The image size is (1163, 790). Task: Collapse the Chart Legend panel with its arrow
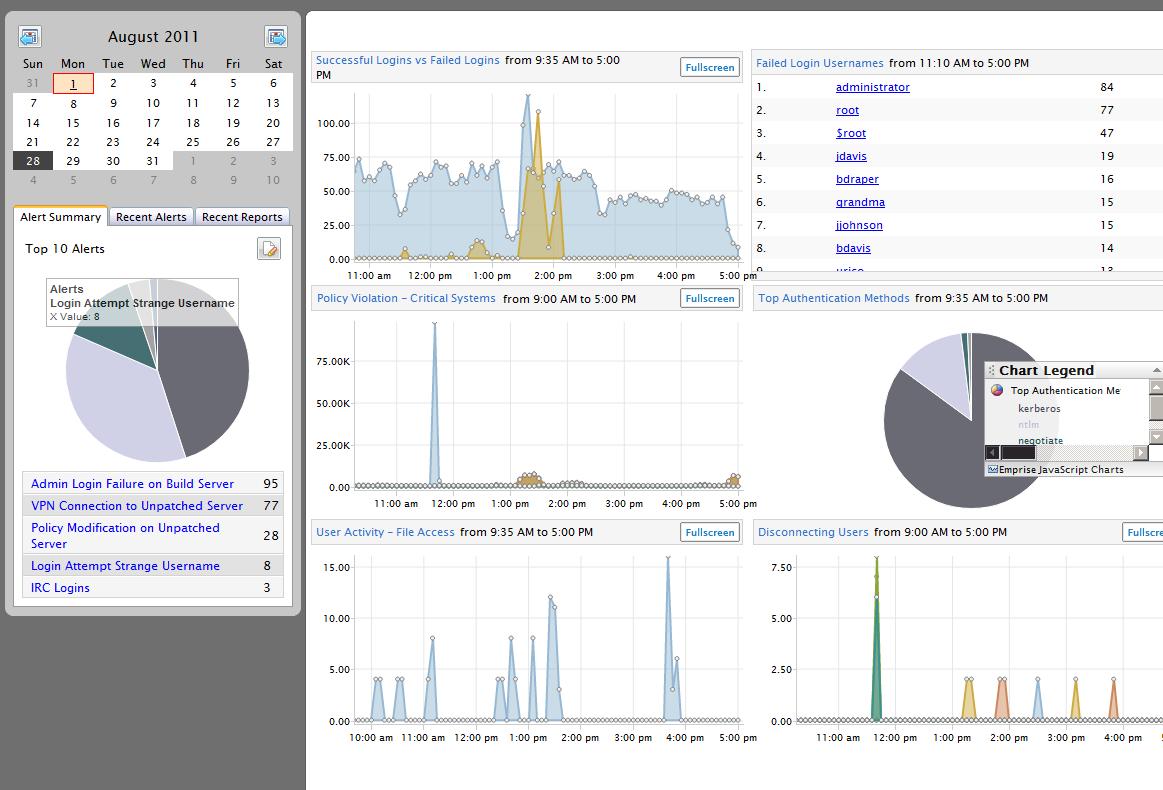click(1156, 370)
